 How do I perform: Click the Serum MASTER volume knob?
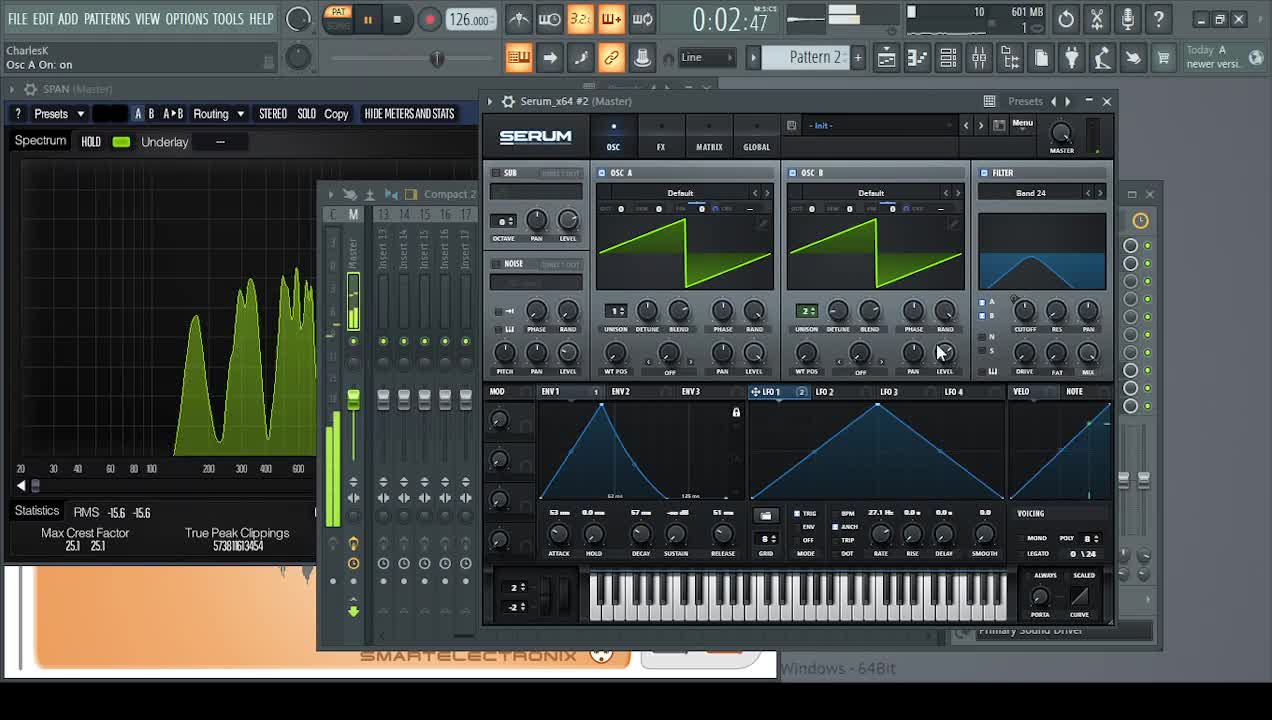(x=1061, y=133)
